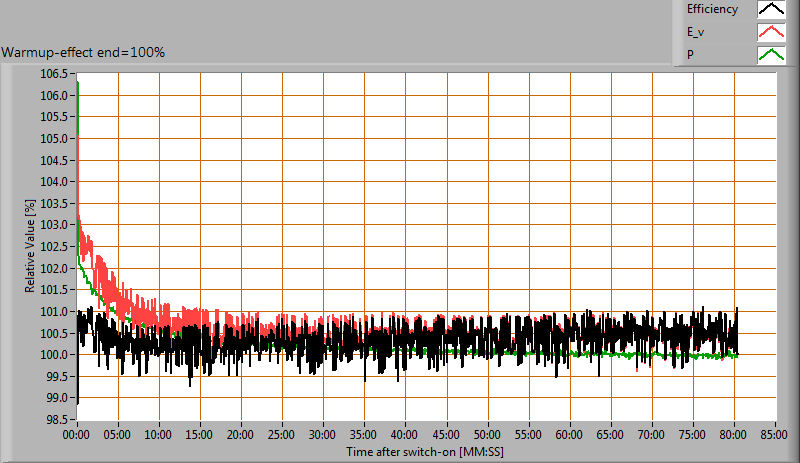This screenshot has height=463, width=800.
Task: Click the 80:00 x-axis tick label
Action: pos(733,437)
